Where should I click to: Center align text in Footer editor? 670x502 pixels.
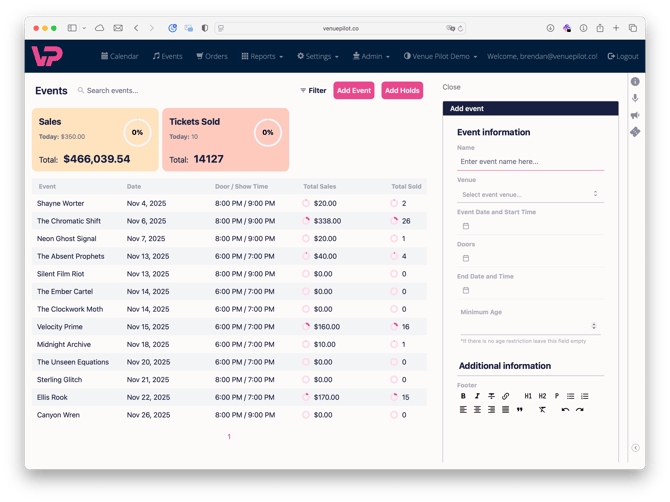478,409
